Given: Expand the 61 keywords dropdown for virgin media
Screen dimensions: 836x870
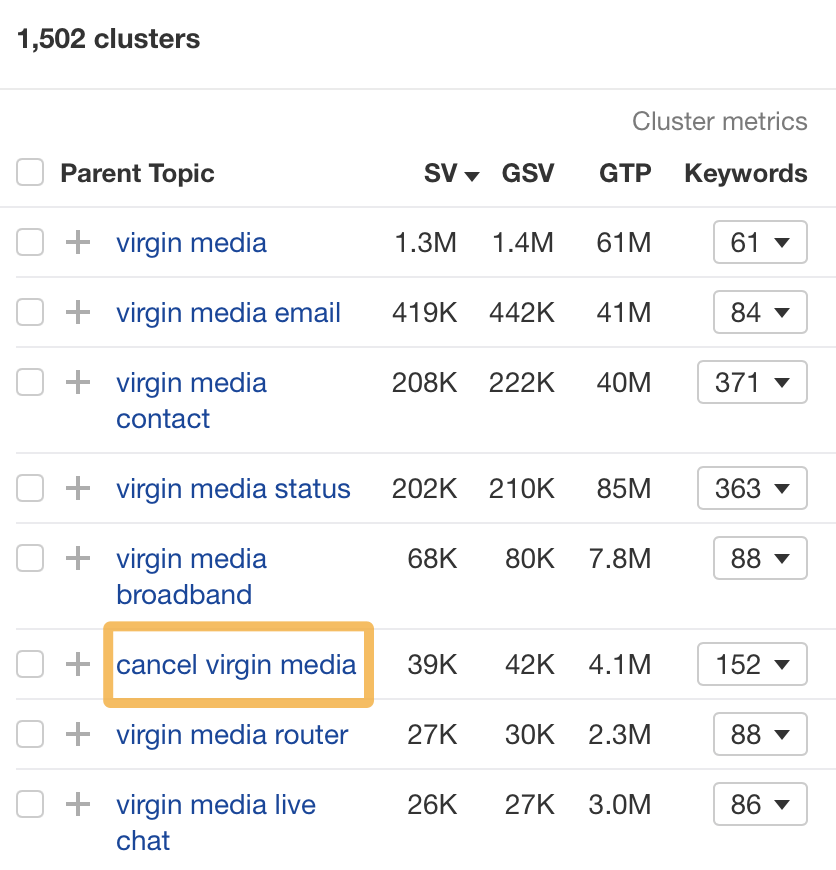Looking at the screenshot, I should [x=760, y=242].
